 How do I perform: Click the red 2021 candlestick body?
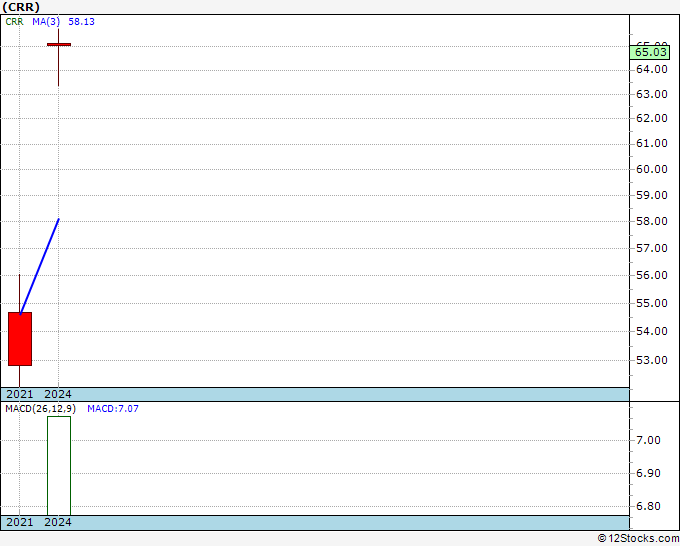click(20, 339)
